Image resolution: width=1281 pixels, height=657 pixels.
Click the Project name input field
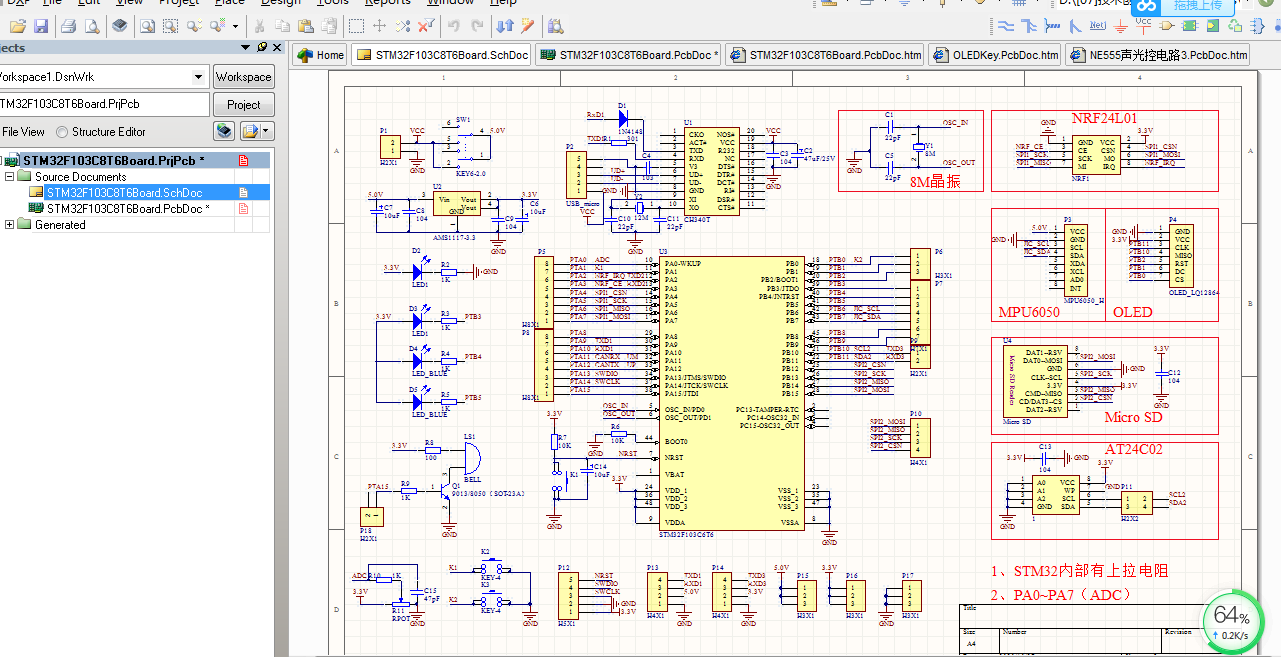[x=105, y=105]
